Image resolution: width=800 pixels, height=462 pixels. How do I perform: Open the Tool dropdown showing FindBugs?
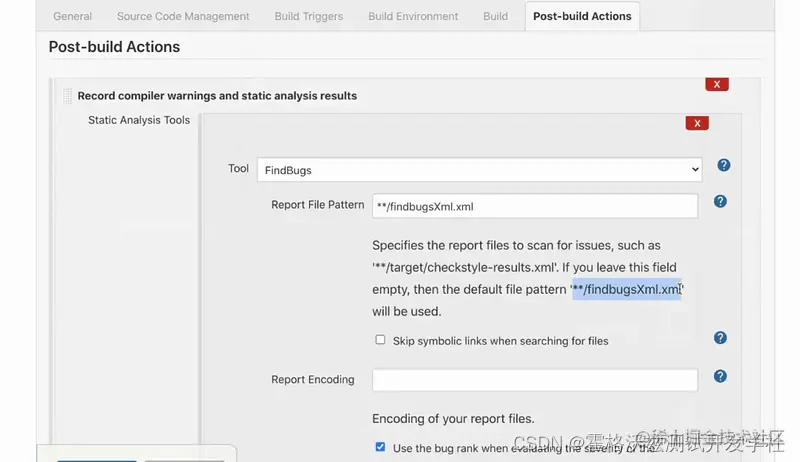click(x=479, y=170)
